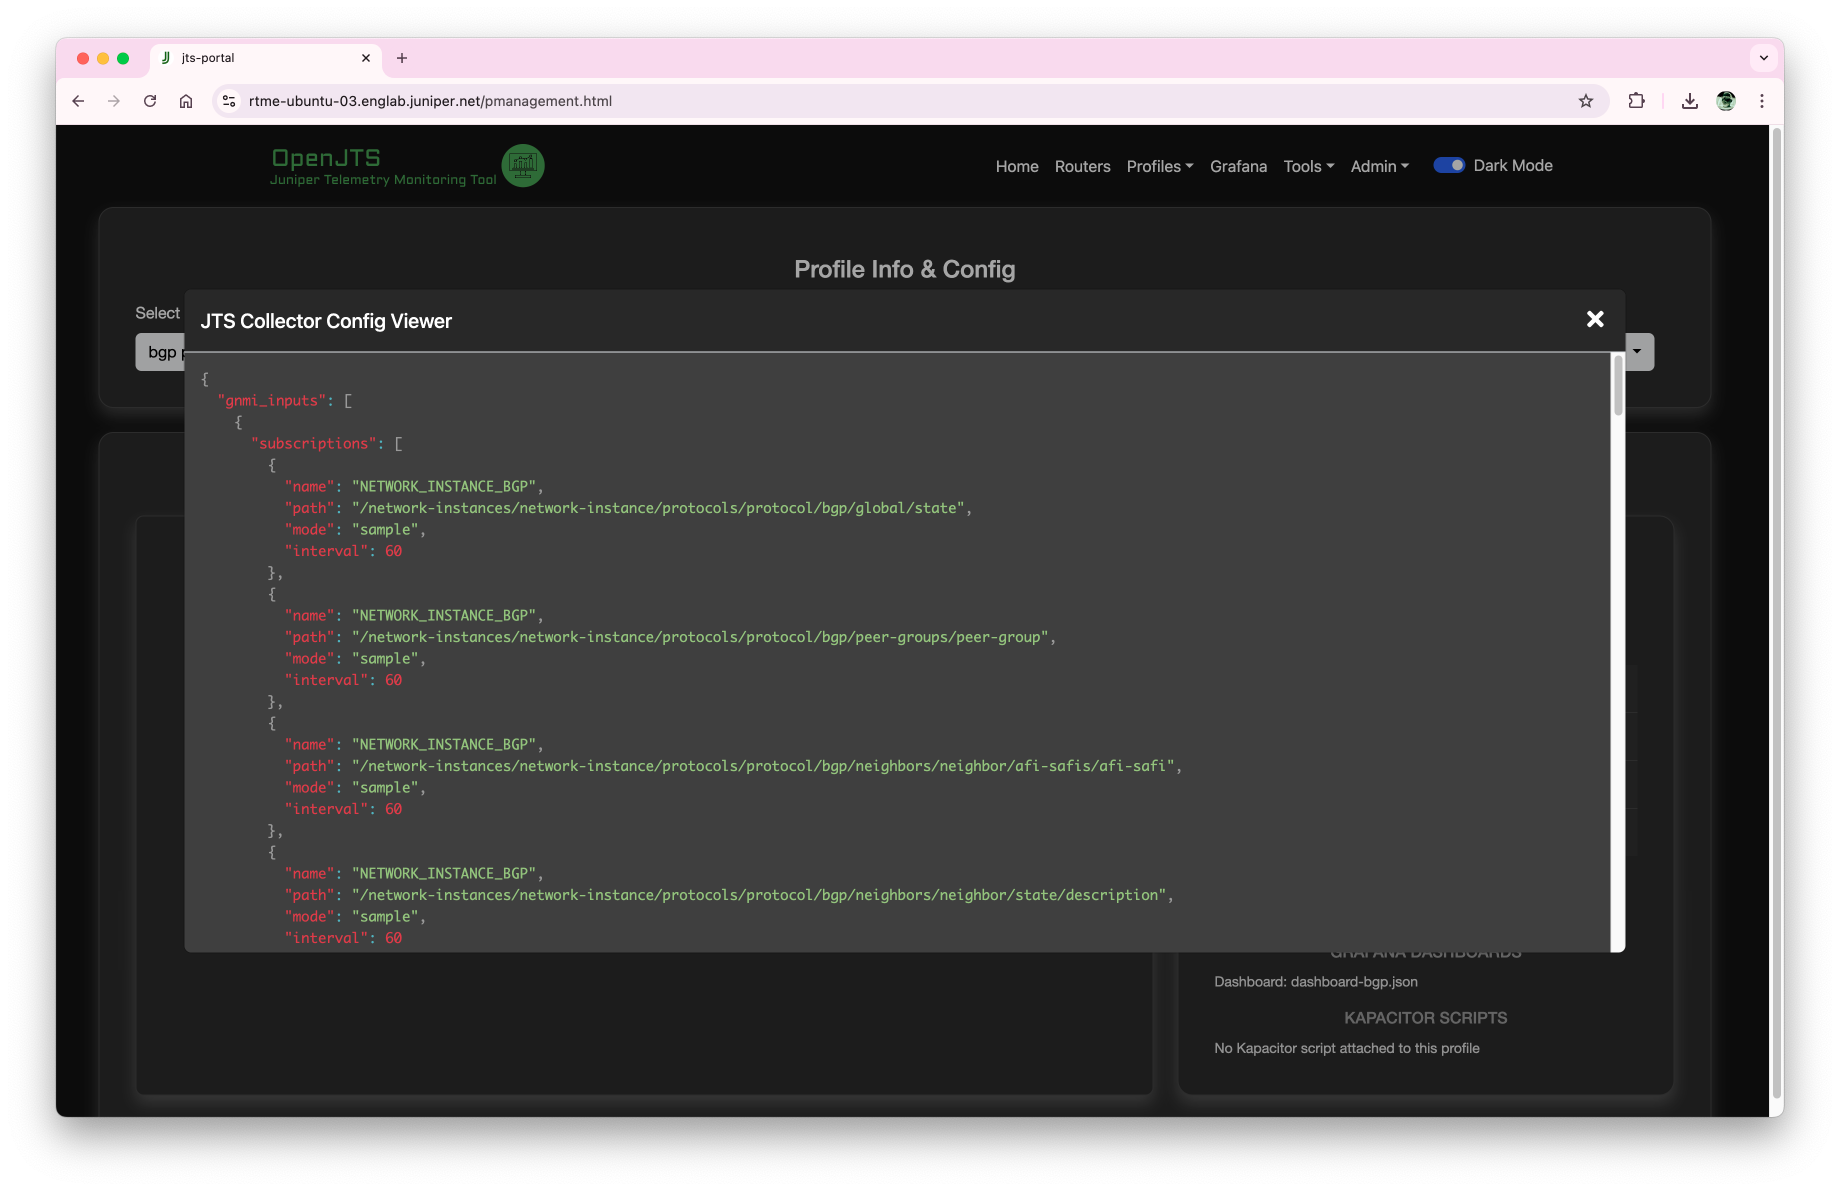Image resolution: width=1840 pixels, height=1191 pixels.
Task: Reload the page with the refresh icon
Action: (x=150, y=101)
